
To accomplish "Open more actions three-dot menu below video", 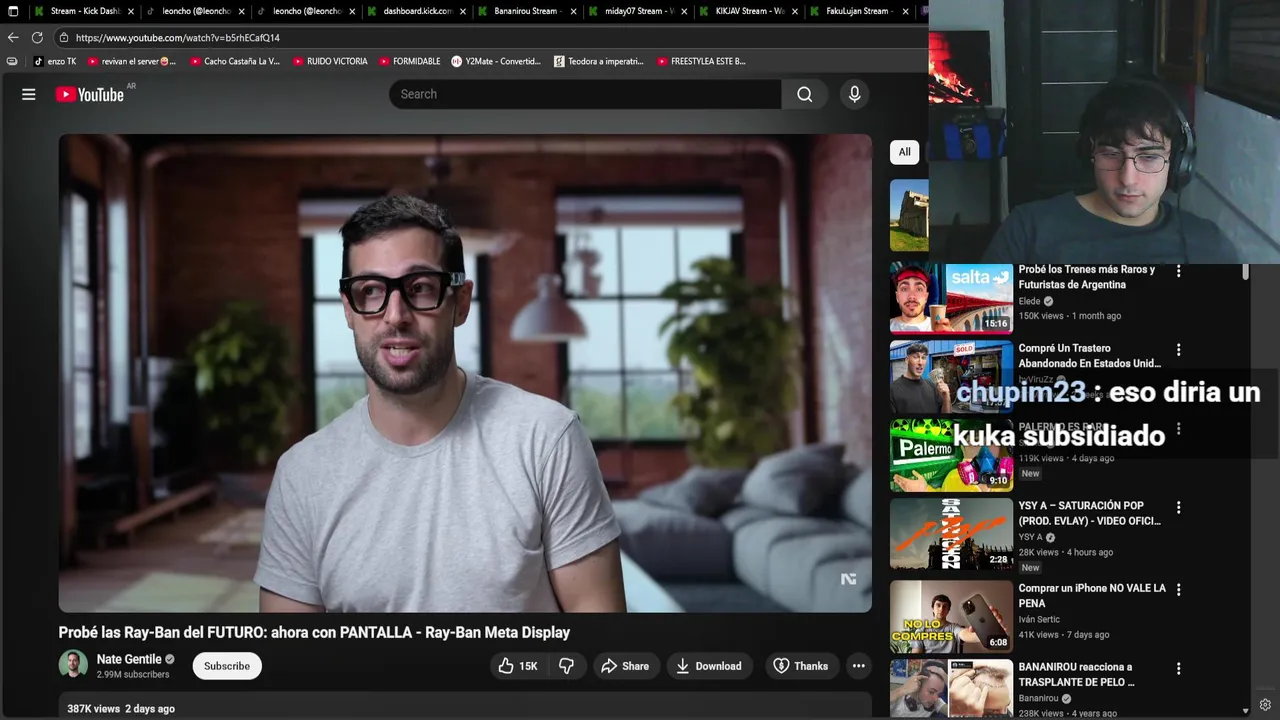I will point(858,666).
